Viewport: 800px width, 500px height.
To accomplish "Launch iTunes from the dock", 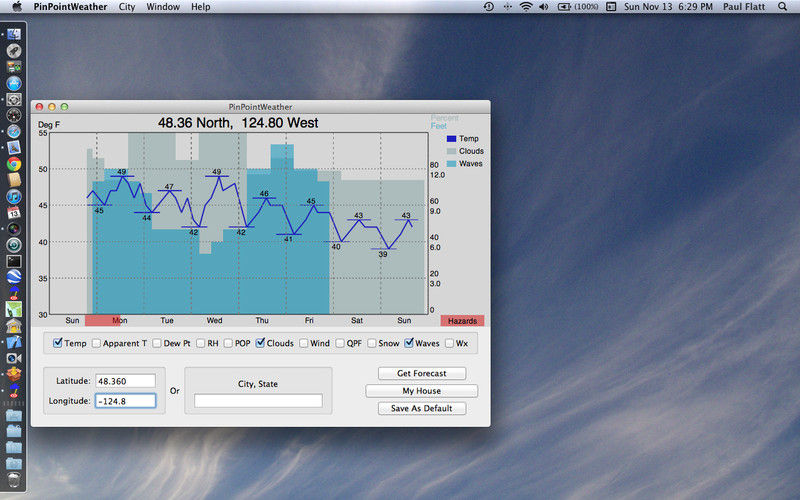I will (x=14, y=196).
